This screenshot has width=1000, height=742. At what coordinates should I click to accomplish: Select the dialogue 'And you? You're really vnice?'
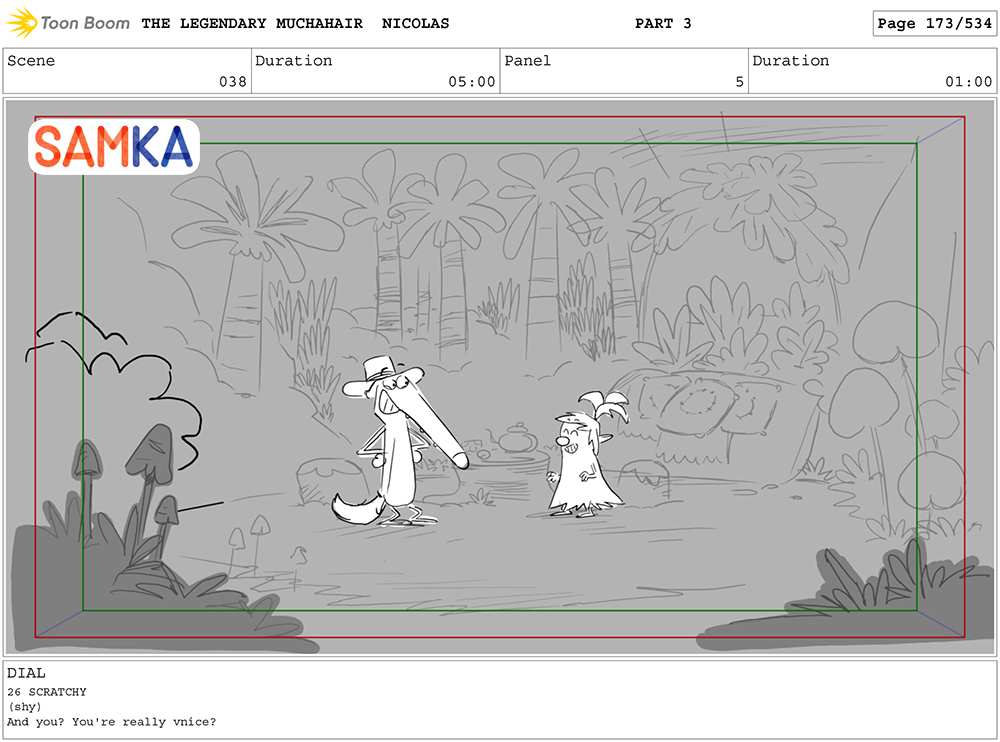point(112,722)
